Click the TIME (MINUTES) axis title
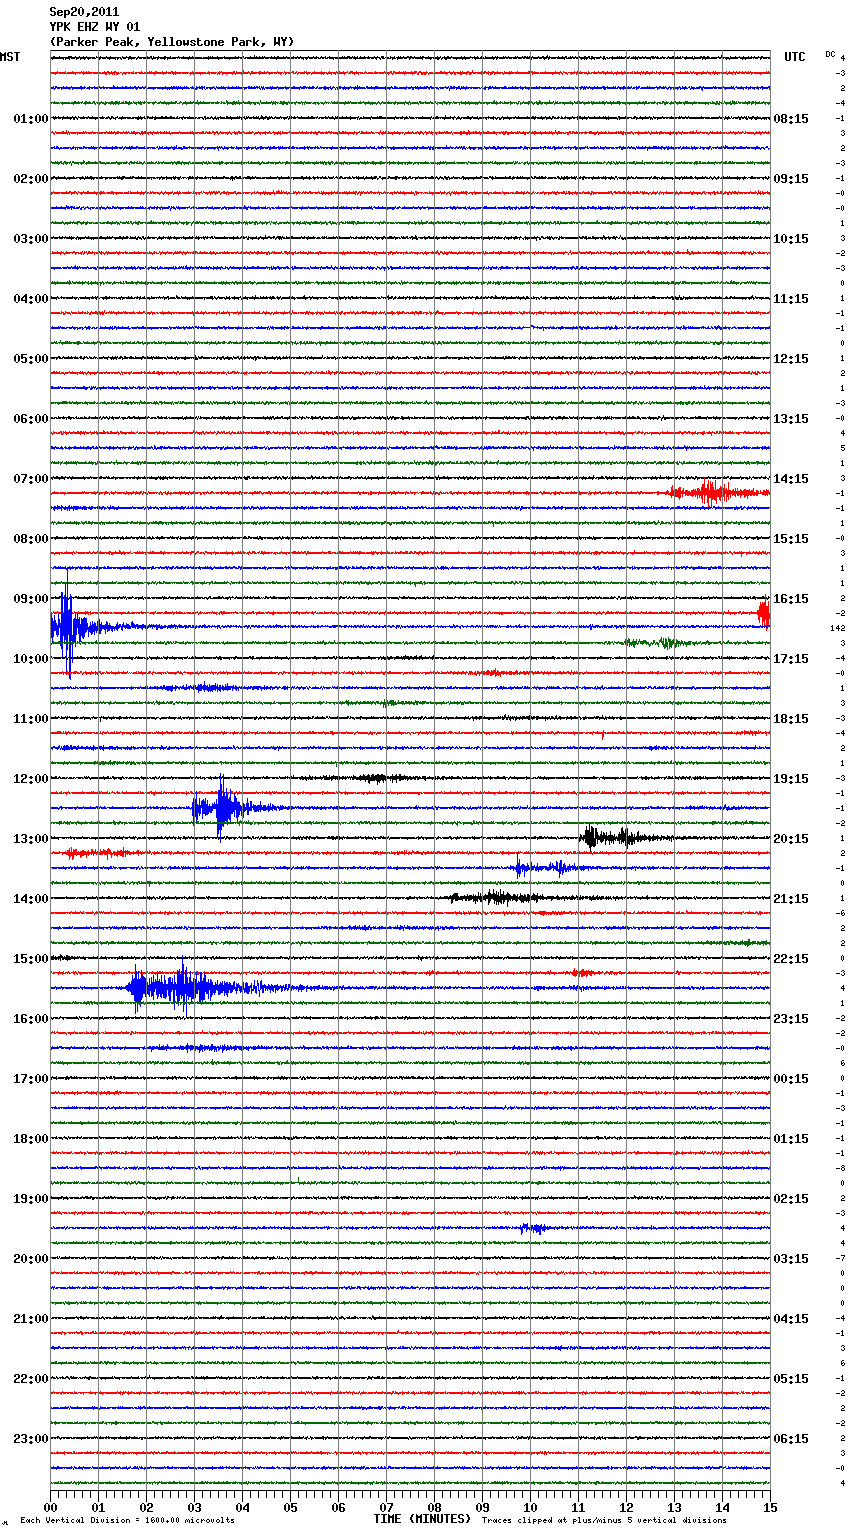 (422, 1519)
